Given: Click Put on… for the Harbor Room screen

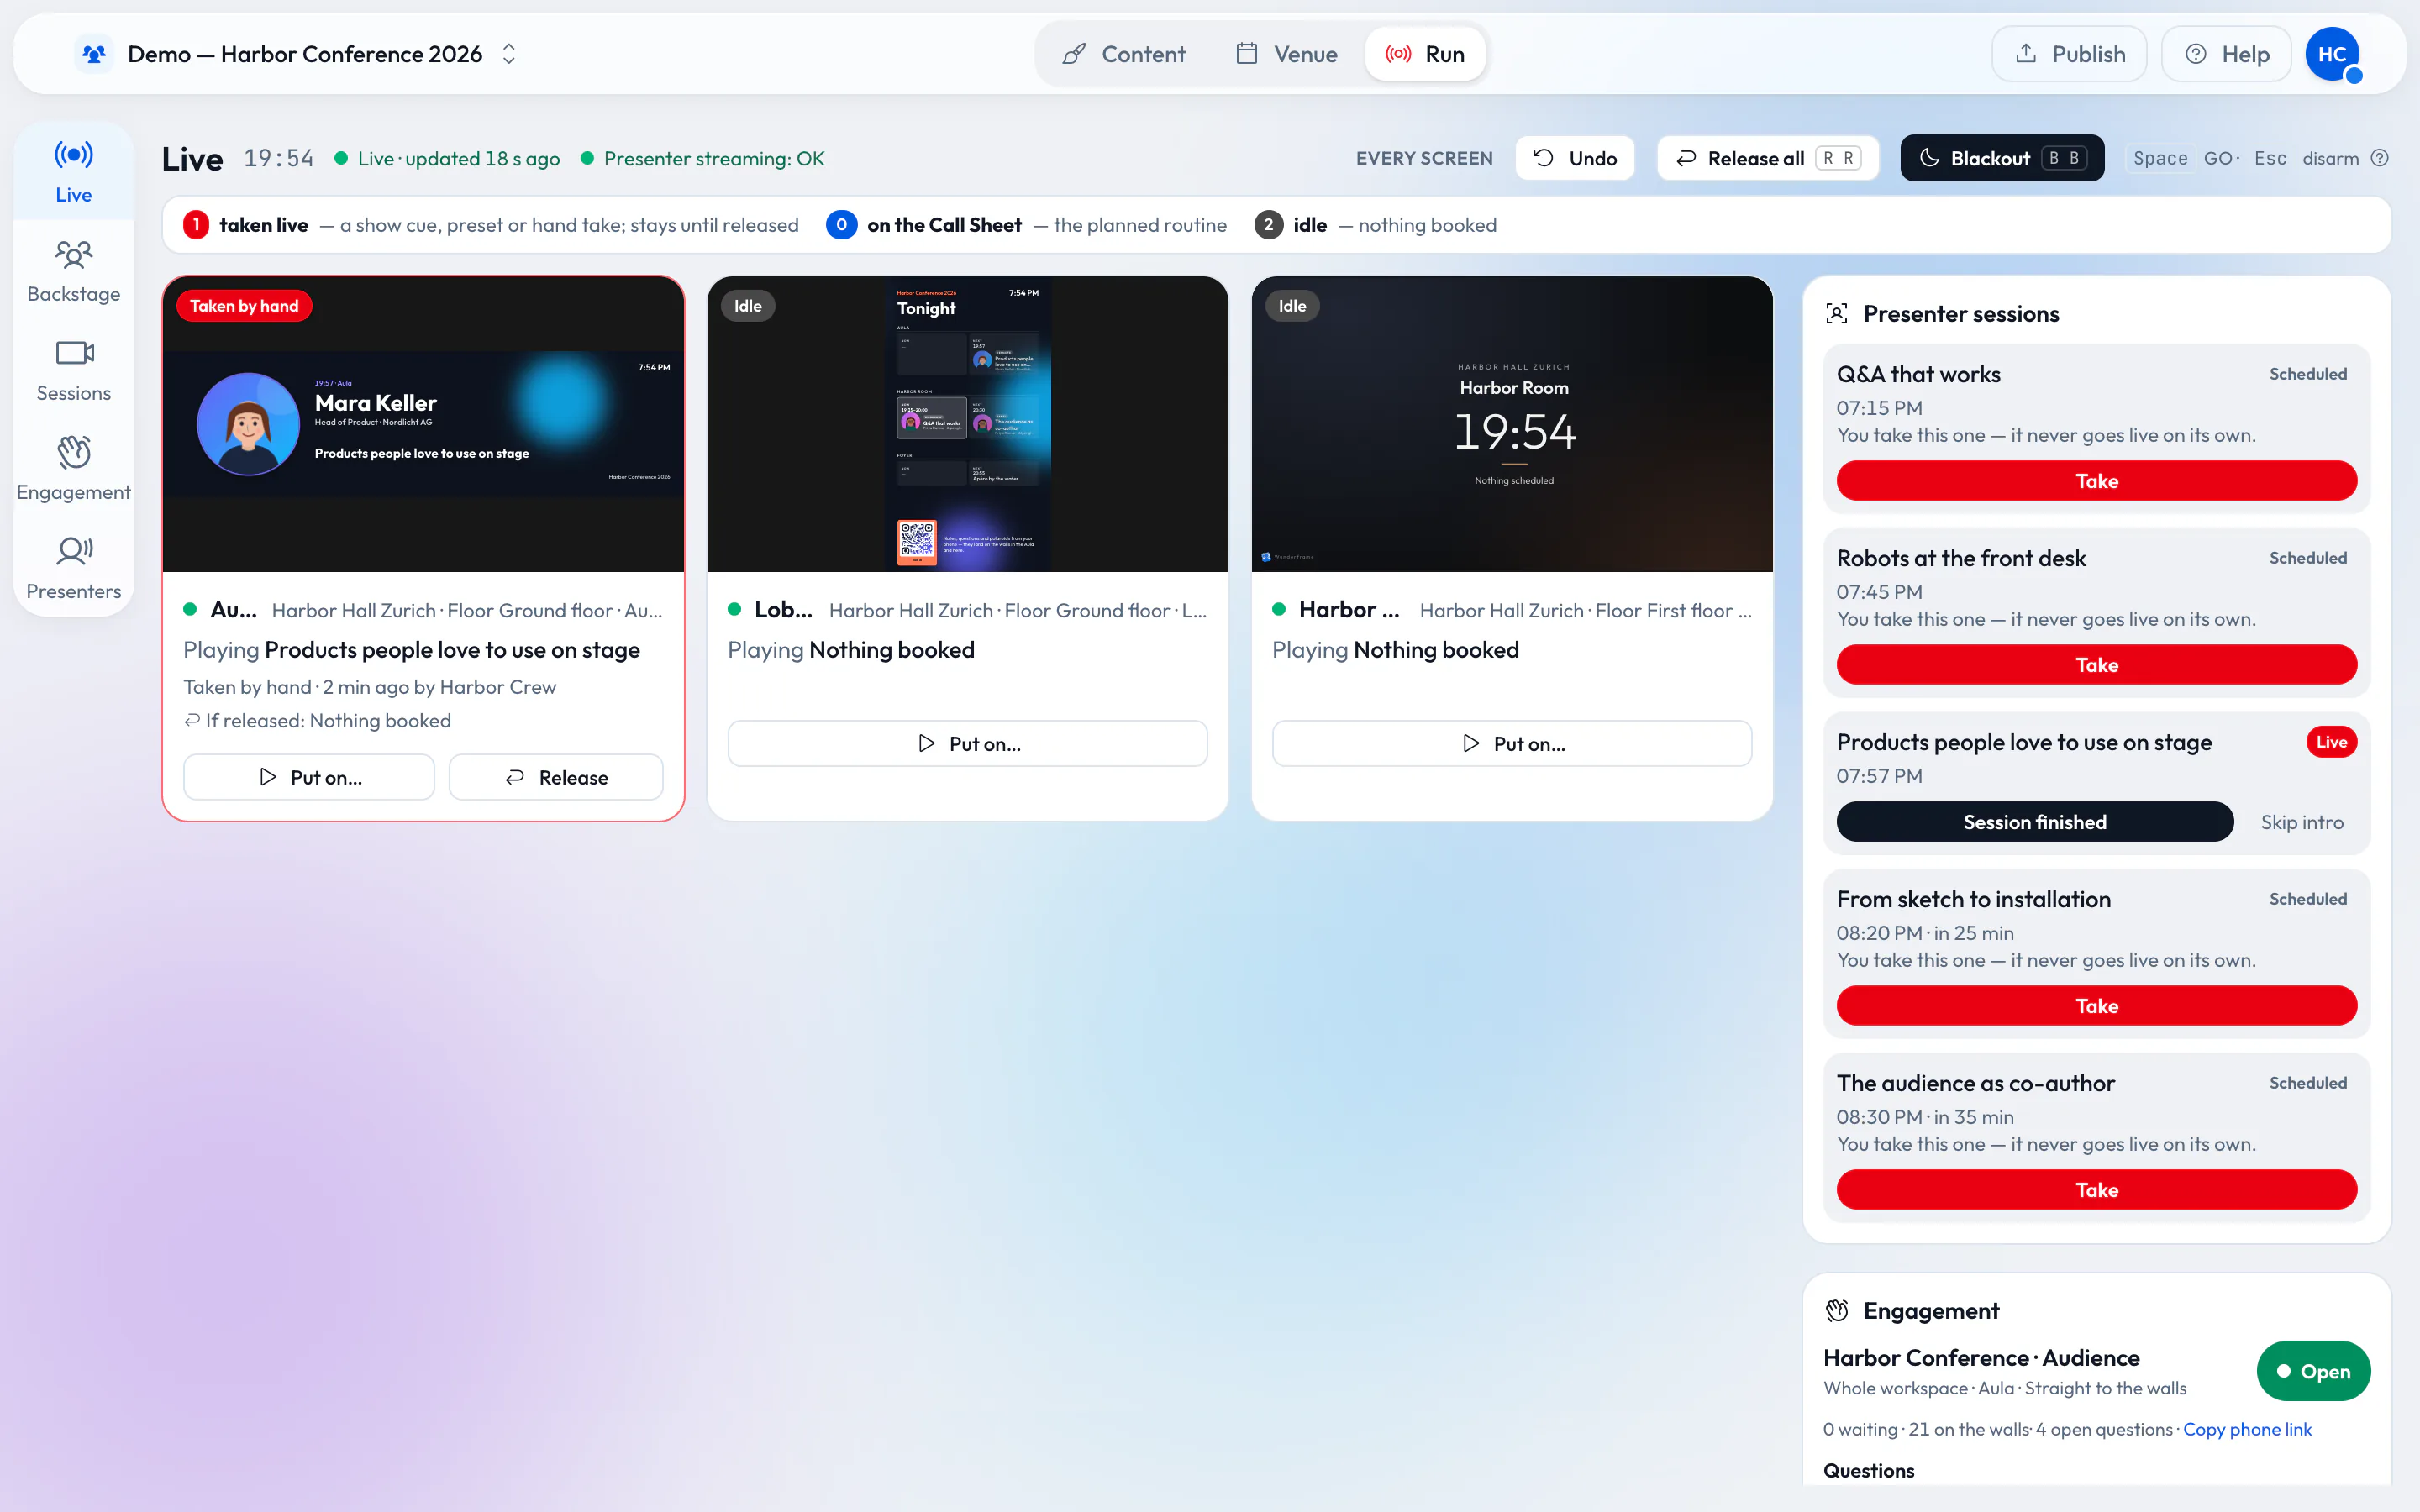Looking at the screenshot, I should point(1512,743).
